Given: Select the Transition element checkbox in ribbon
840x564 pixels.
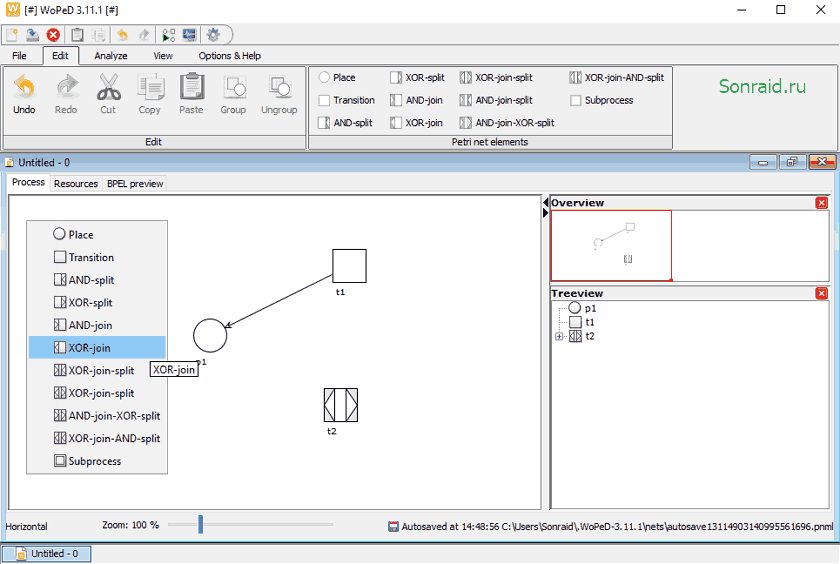Looking at the screenshot, I should (x=347, y=100).
